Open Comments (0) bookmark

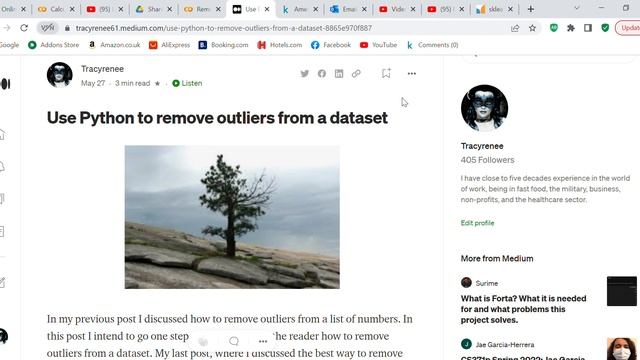pos(432,45)
